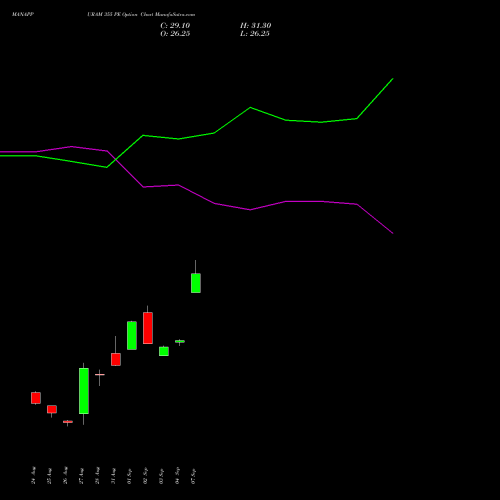Click the red candlestick for 25 Aug
Screen dimensions: 500x500
[52, 409]
